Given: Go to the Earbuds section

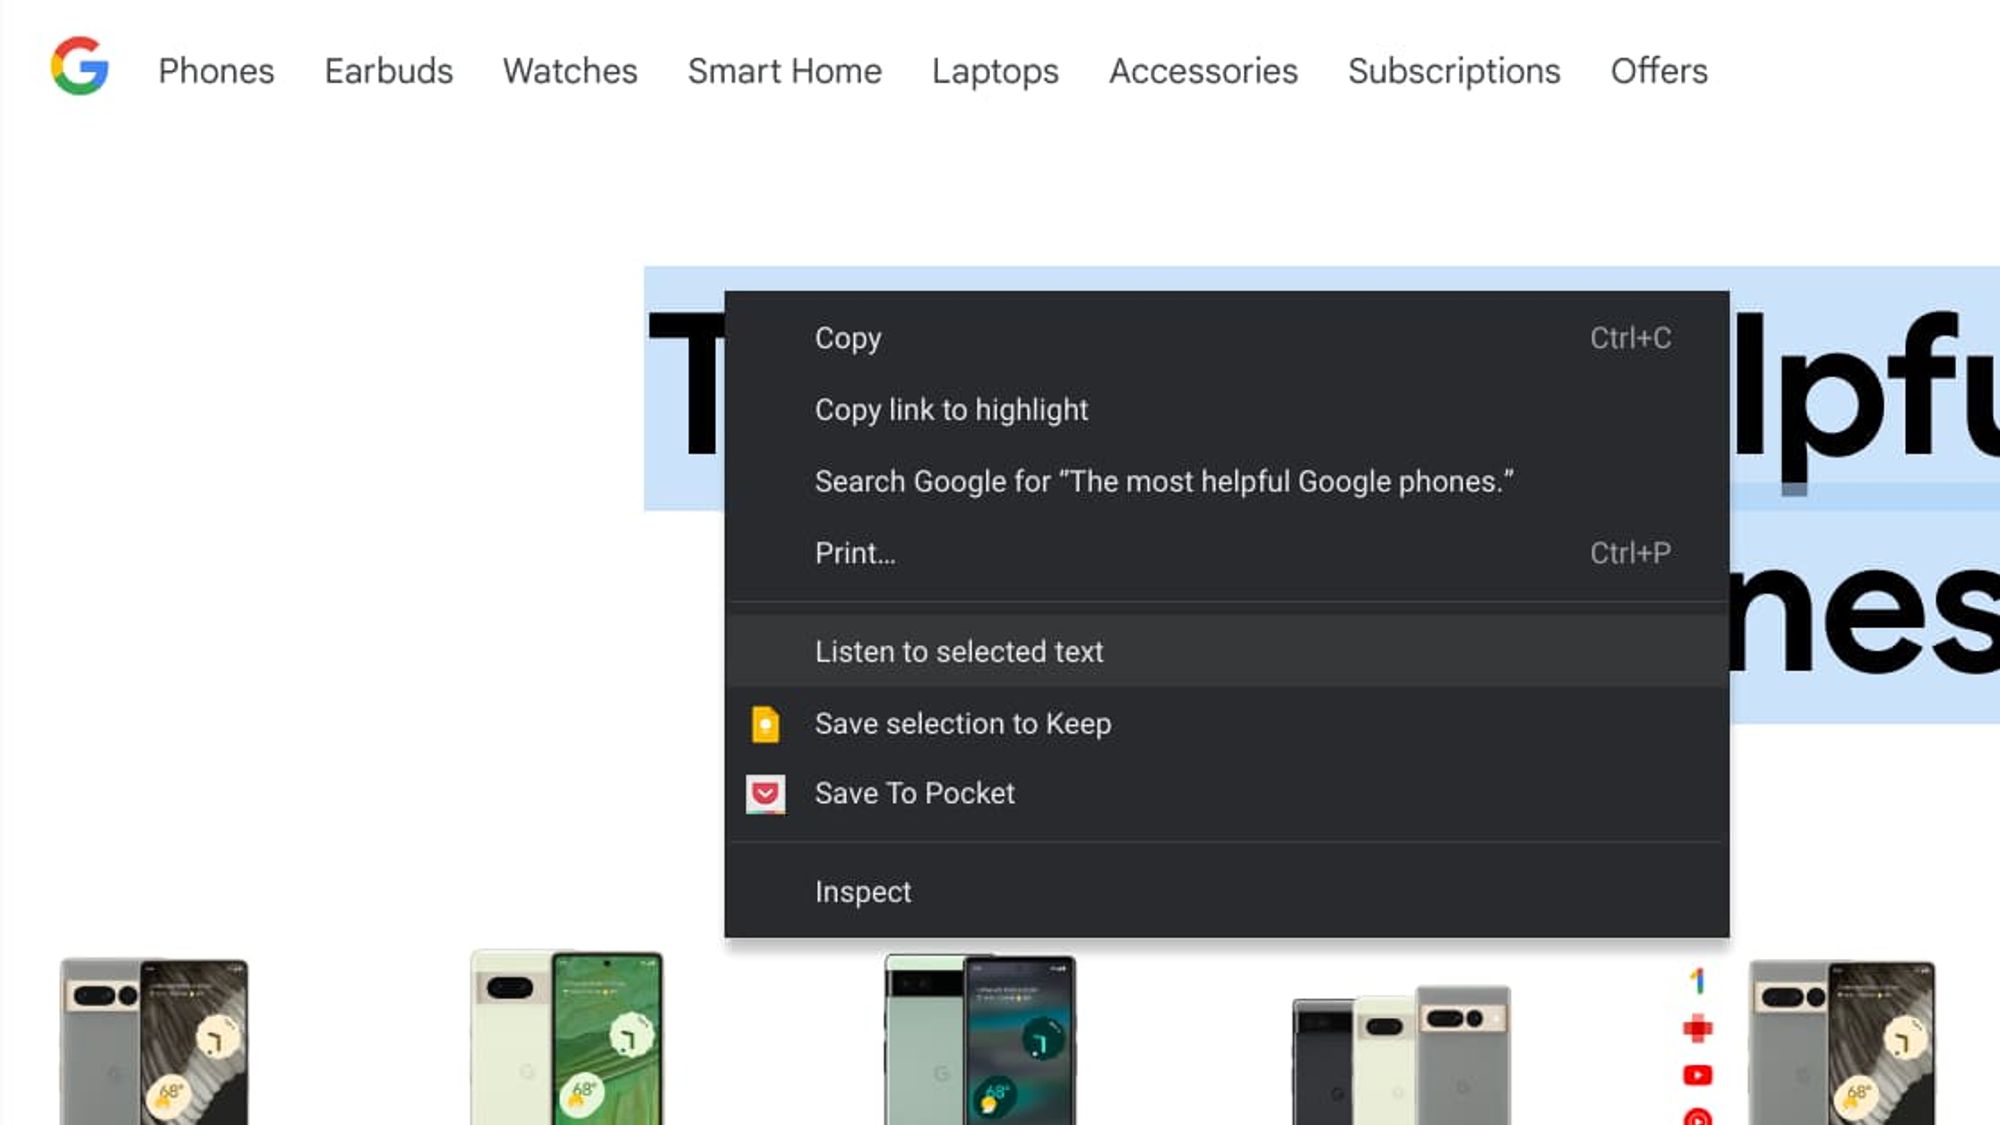Looking at the screenshot, I should point(388,71).
